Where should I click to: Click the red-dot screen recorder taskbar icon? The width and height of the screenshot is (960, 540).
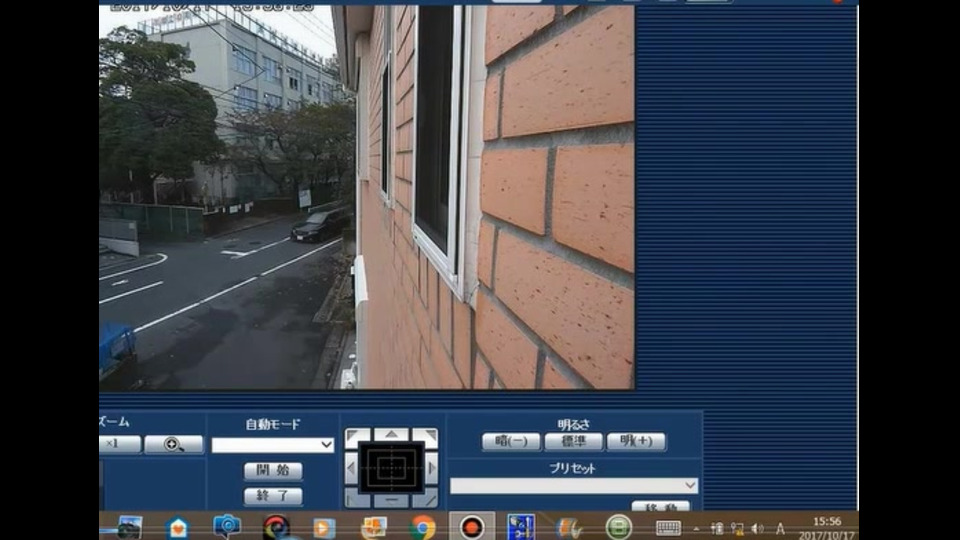(472, 527)
